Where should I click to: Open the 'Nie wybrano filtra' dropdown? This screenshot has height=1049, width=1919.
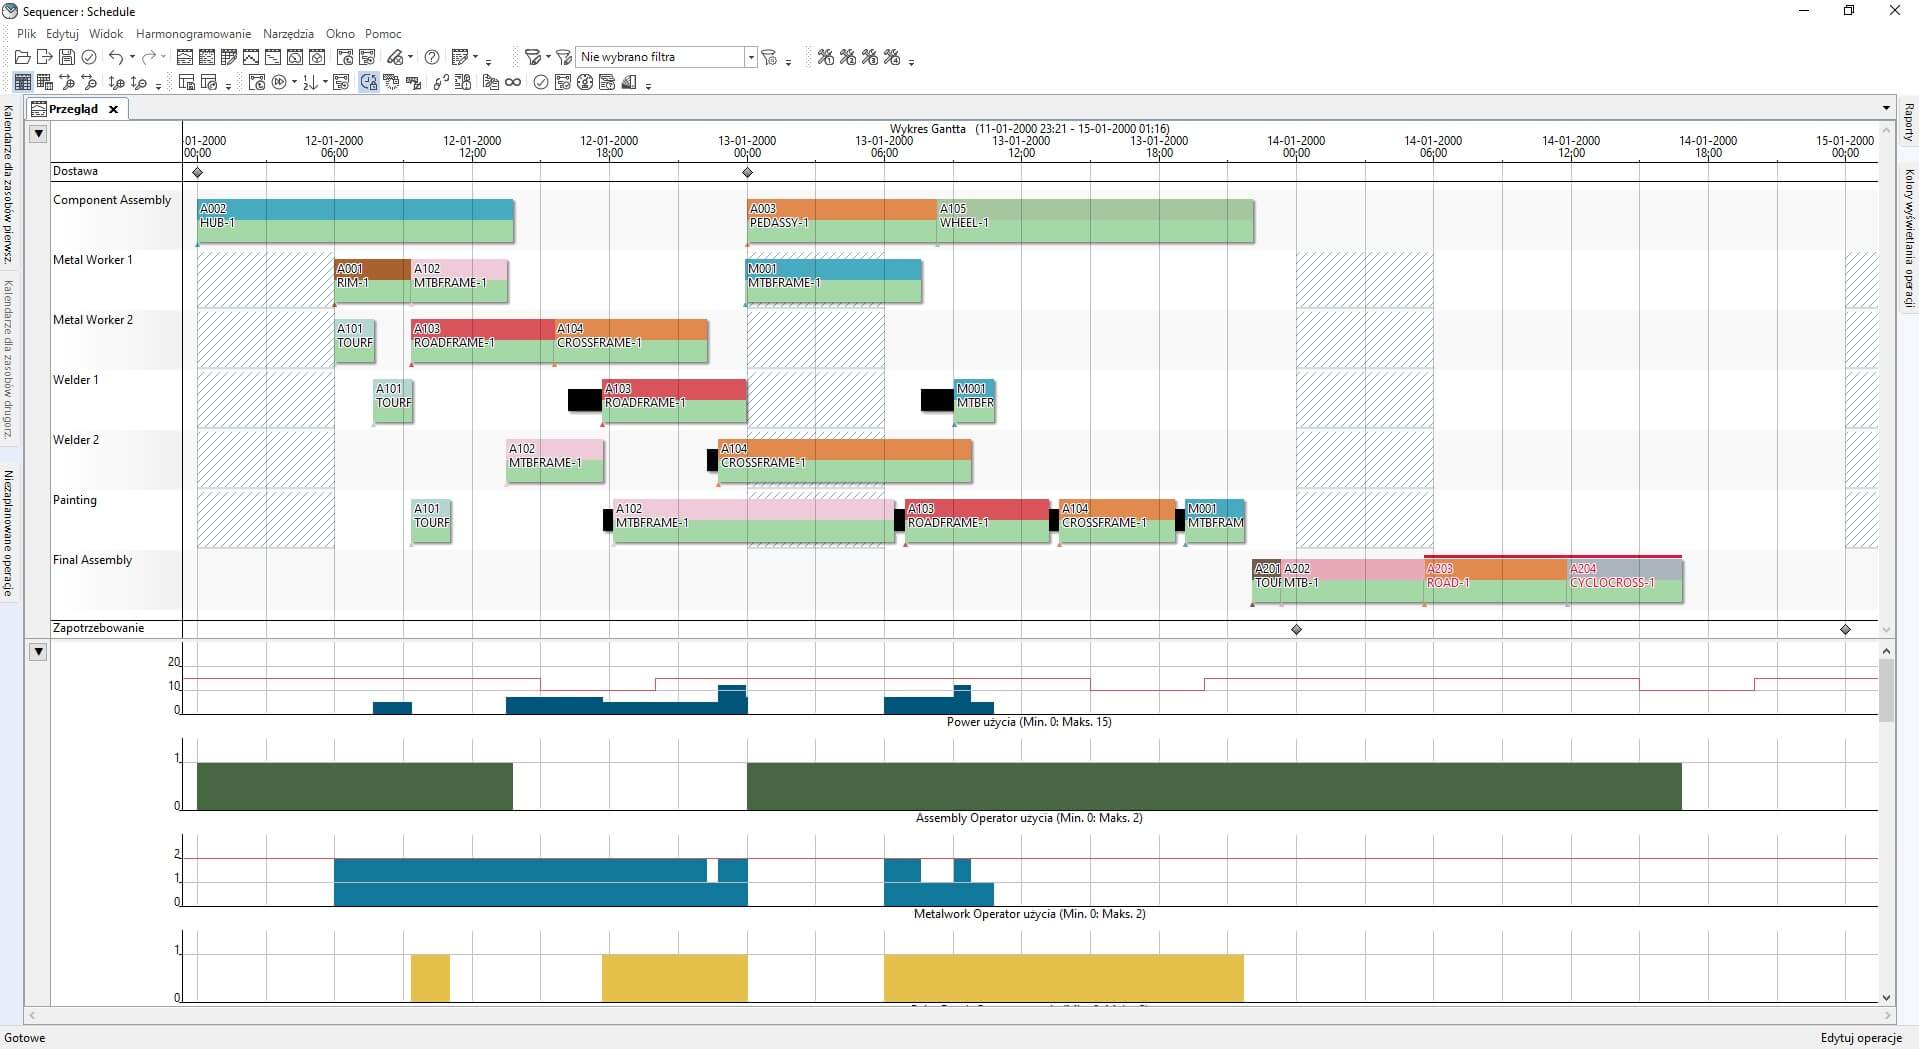[x=751, y=58]
